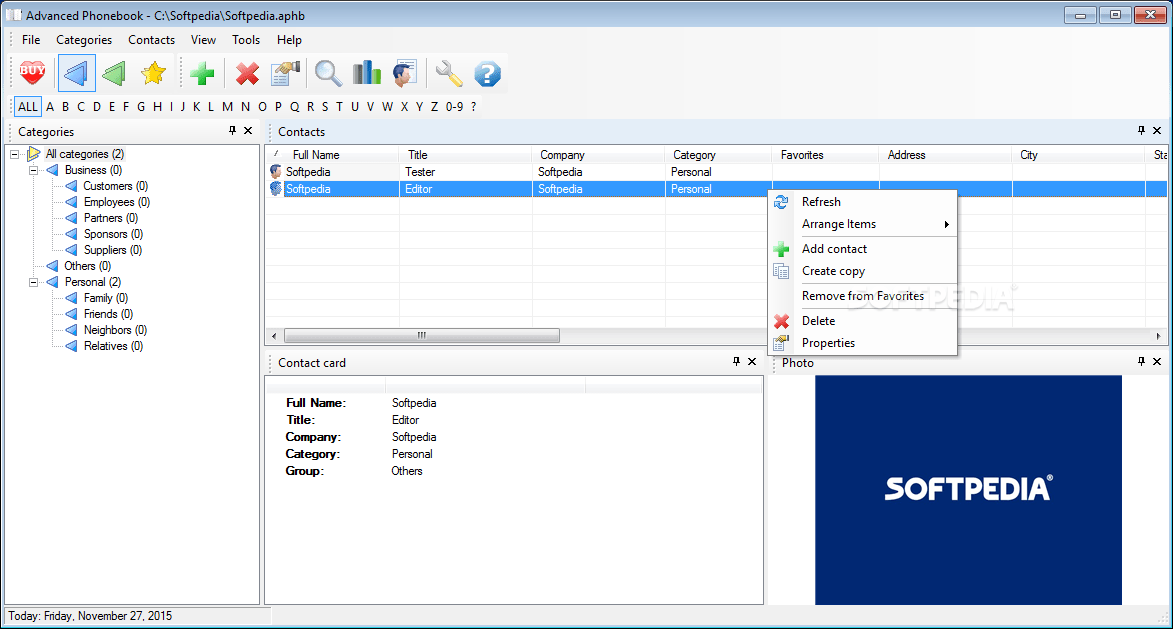The height and width of the screenshot is (629, 1173).
Task: Click the bar chart statistics icon
Action: click(366, 72)
